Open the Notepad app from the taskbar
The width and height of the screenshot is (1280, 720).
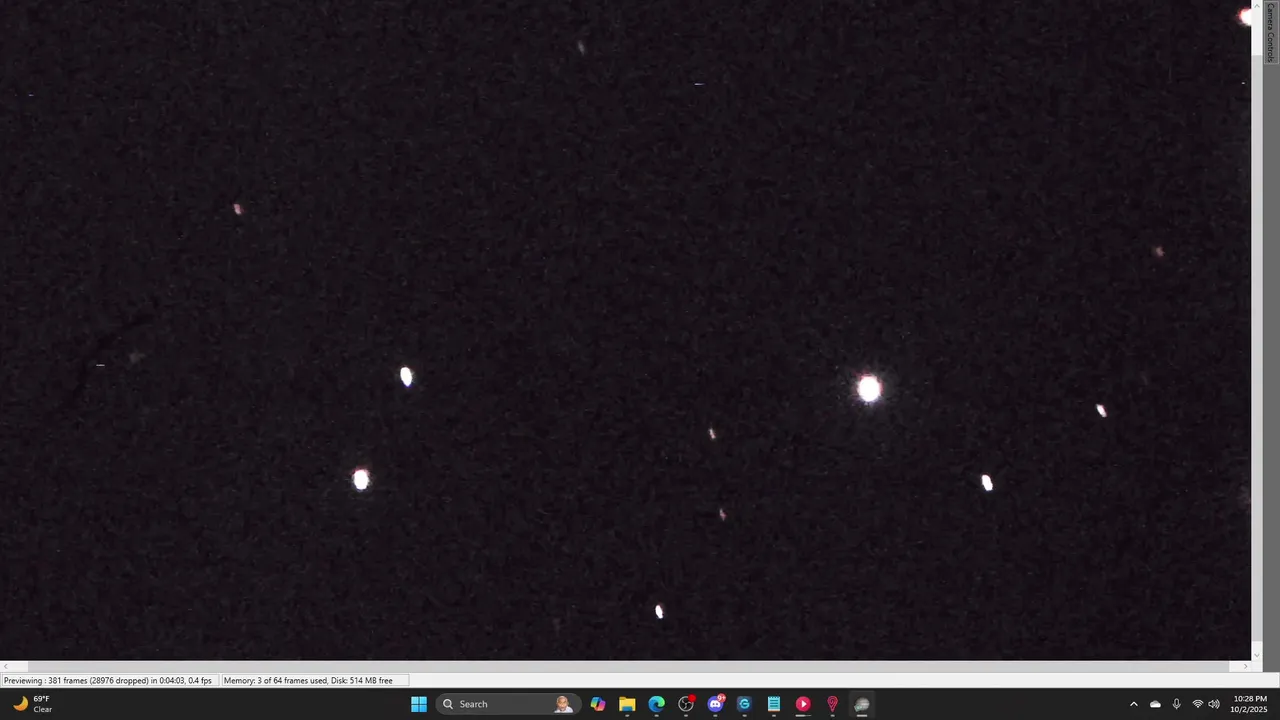click(774, 704)
